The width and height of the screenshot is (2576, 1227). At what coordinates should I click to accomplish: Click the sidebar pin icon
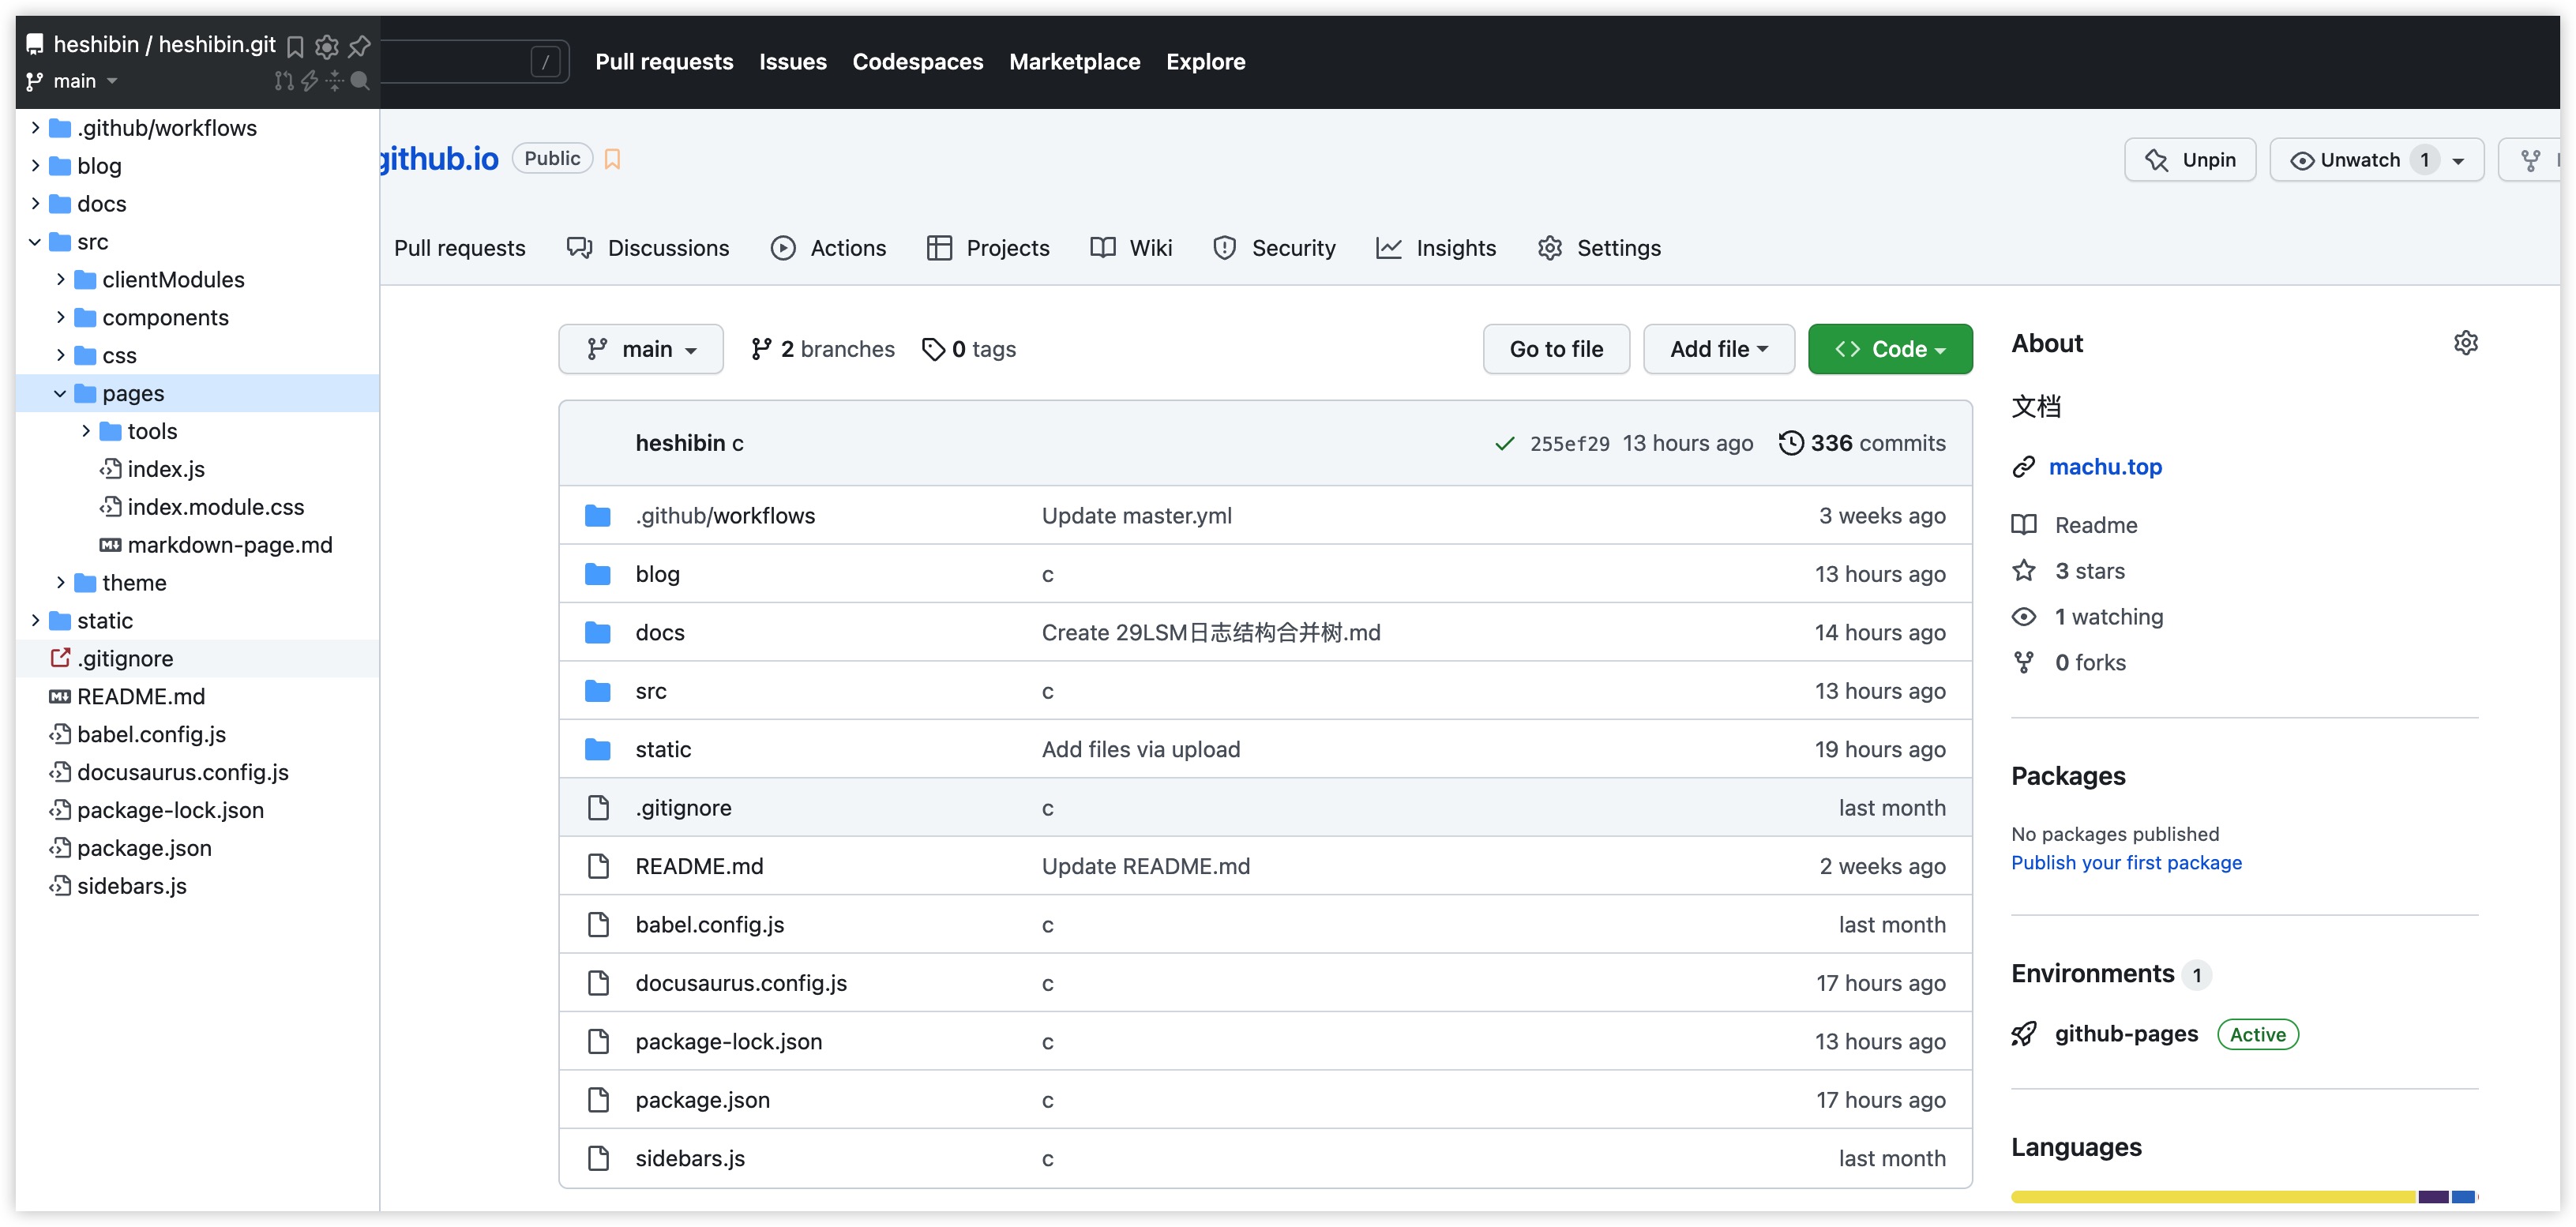pos(359,46)
